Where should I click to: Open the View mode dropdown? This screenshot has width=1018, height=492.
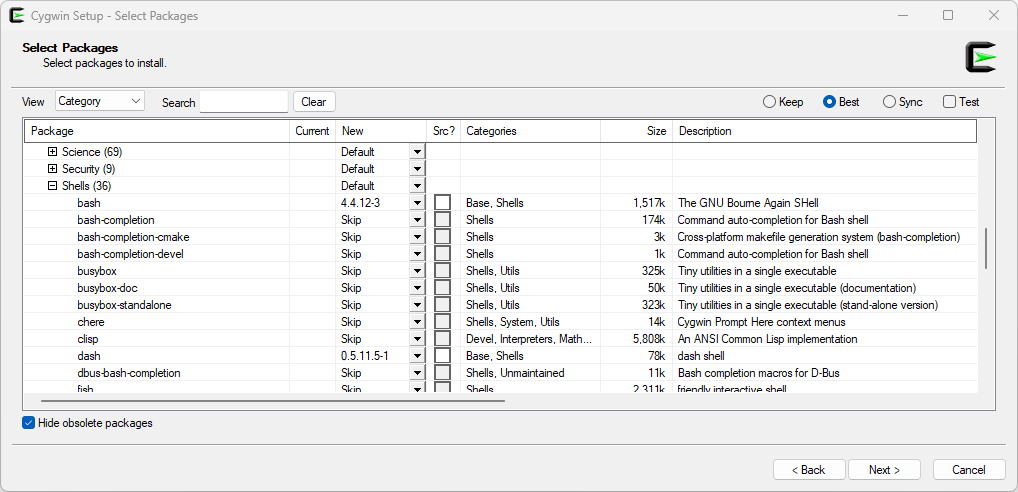pos(100,101)
